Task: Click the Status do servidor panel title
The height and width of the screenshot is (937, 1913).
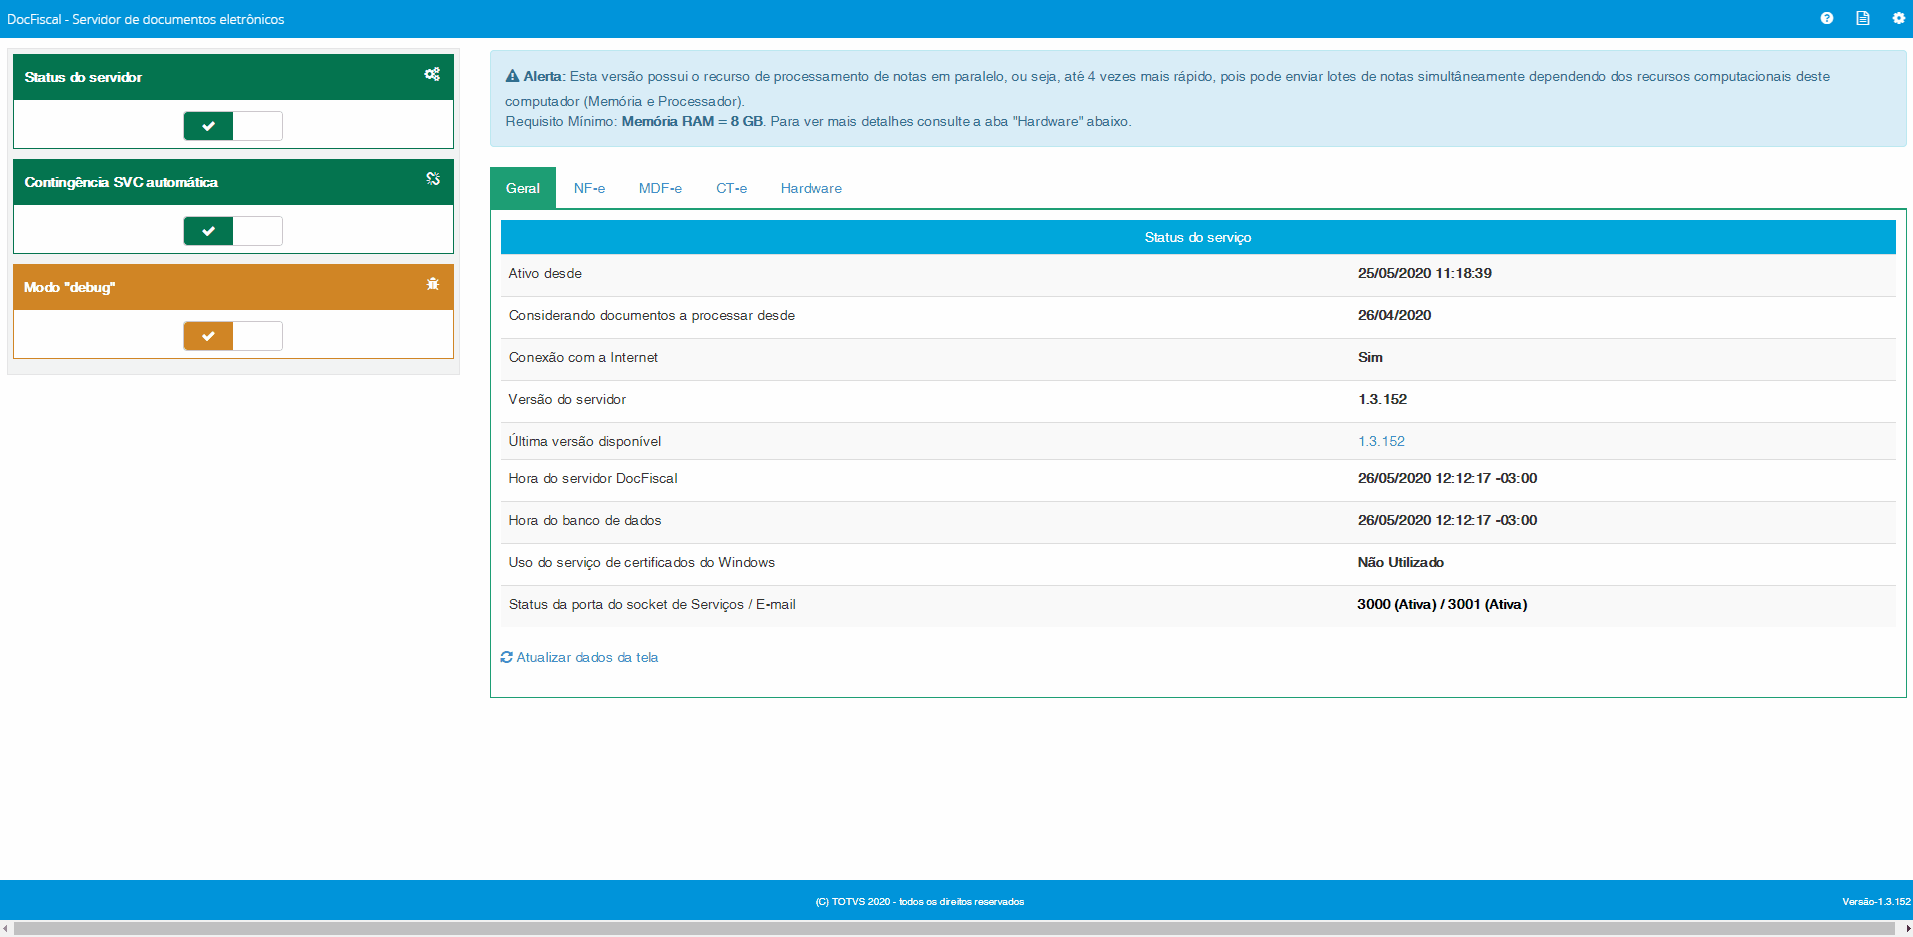Action: pos(83,77)
